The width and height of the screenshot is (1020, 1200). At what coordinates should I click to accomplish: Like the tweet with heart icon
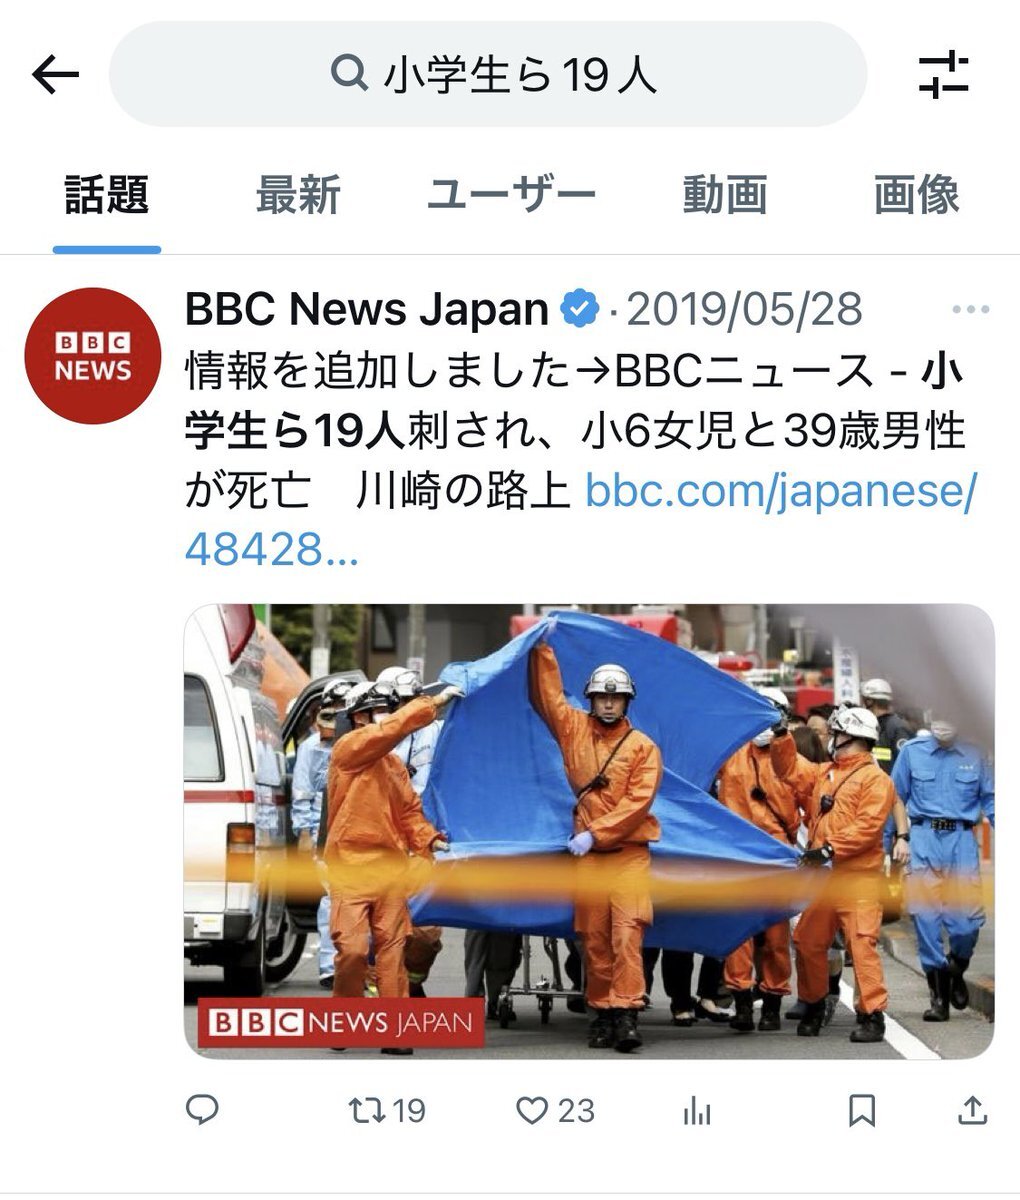pyautogui.click(x=555, y=1110)
